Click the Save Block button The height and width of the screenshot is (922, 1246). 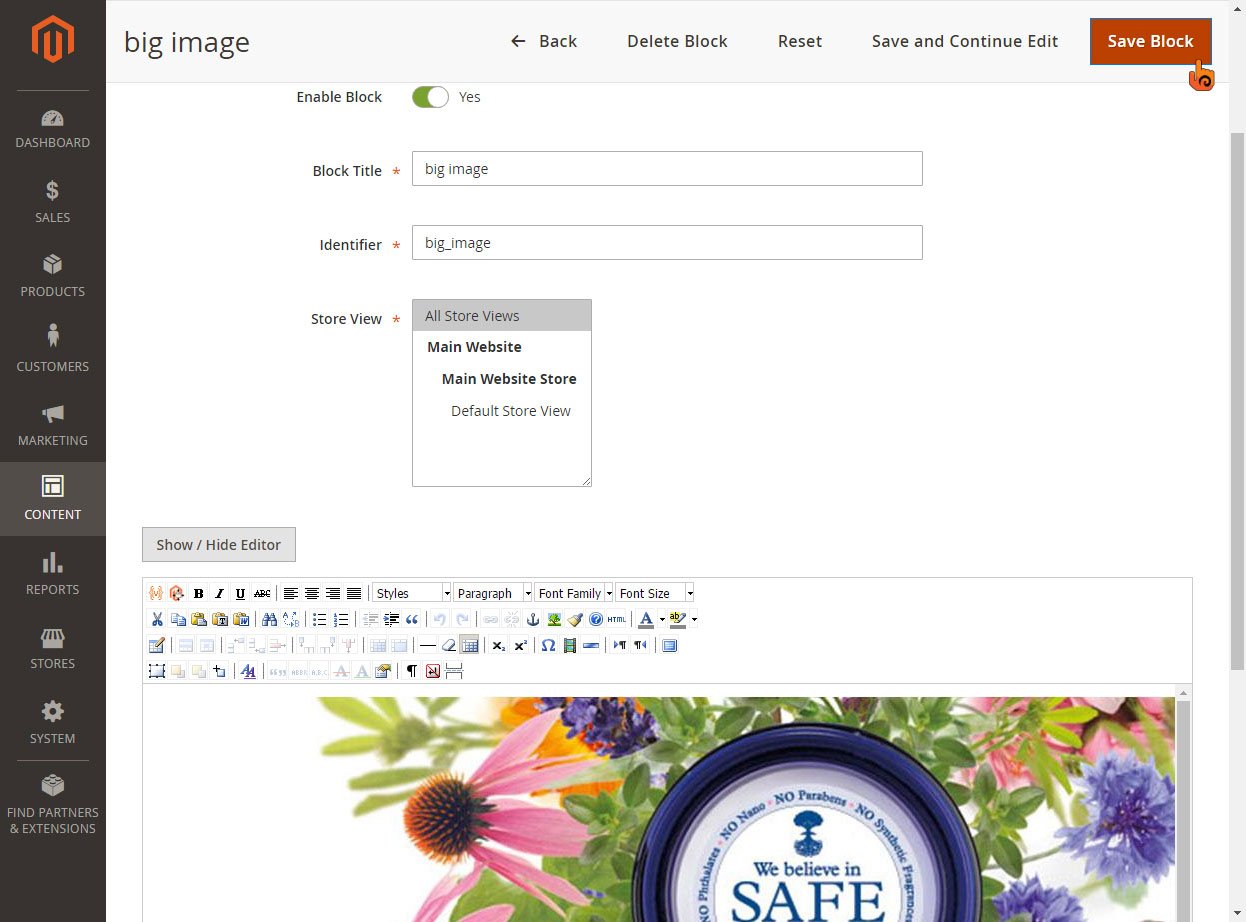pyautogui.click(x=1150, y=41)
